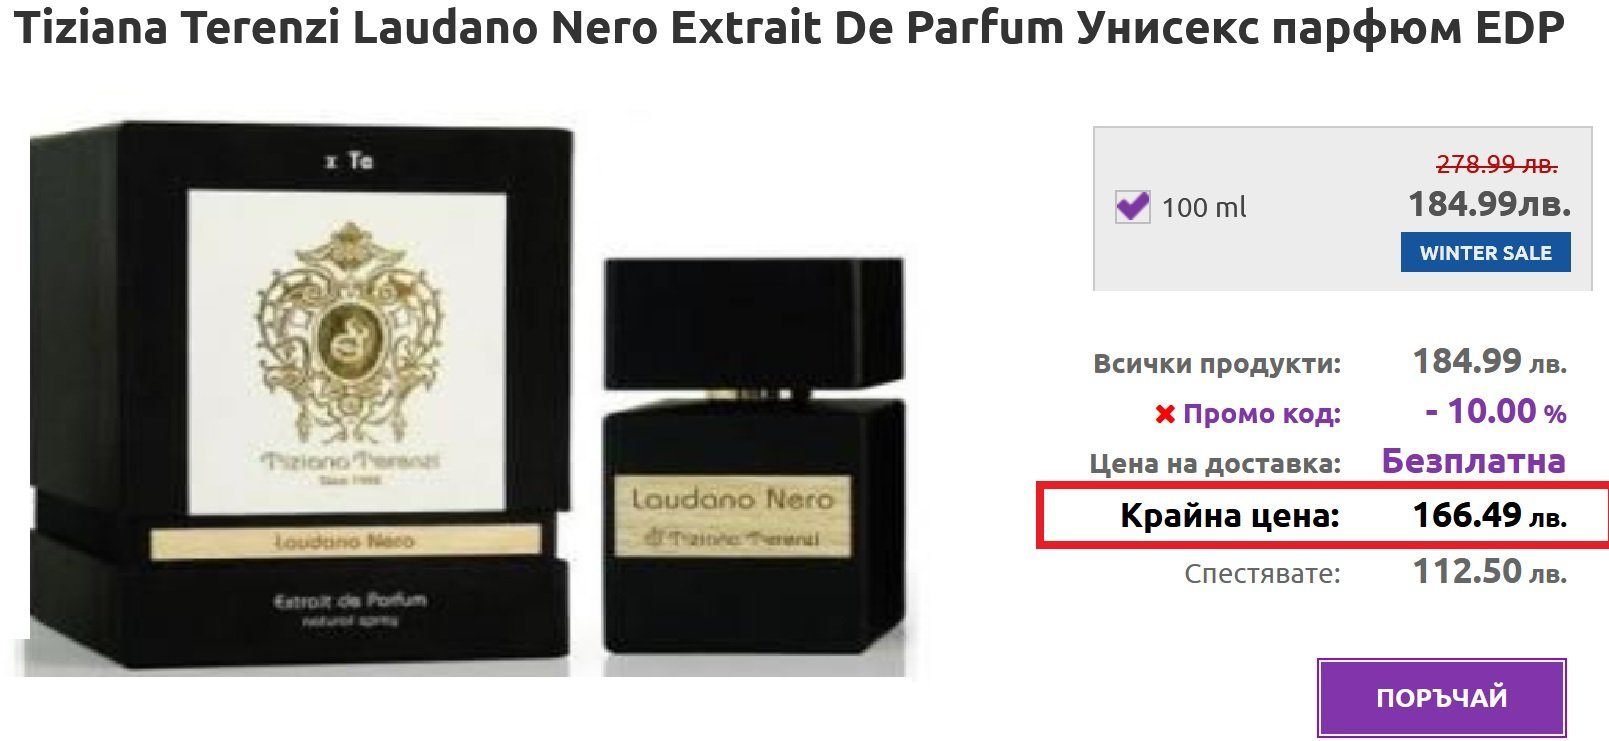Click the crossed-out 278.99 лв. price

coord(1497,163)
